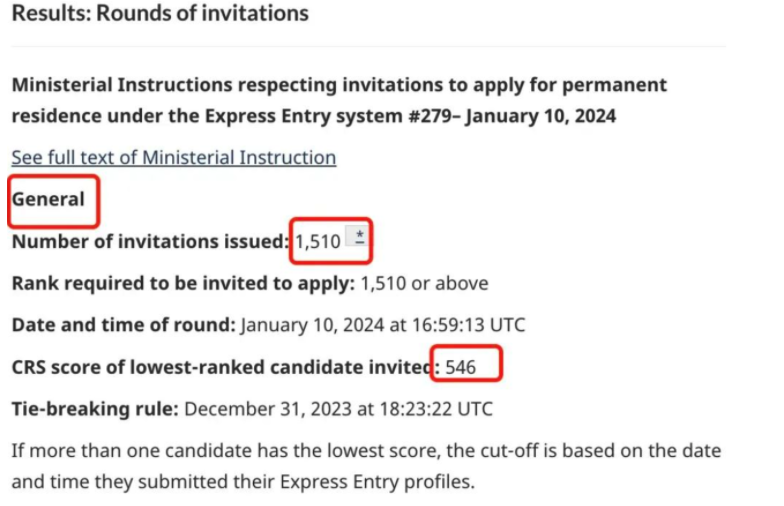Viewport: 784px width, 506px height.
Task: Click the December 31, 2023 tie-breaking timestamp
Action: [x=339, y=409]
